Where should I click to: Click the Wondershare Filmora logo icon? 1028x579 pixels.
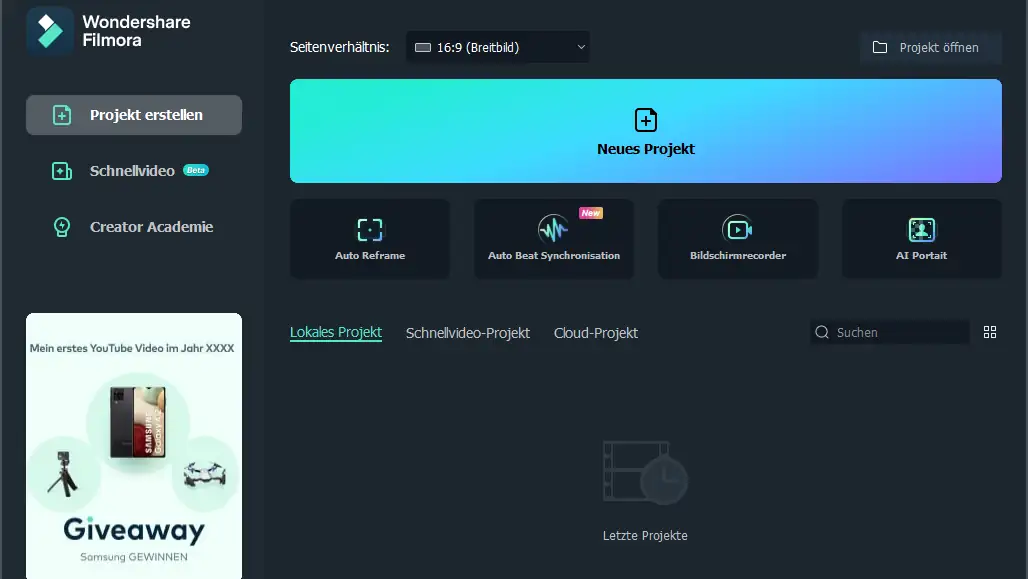click(x=50, y=31)
